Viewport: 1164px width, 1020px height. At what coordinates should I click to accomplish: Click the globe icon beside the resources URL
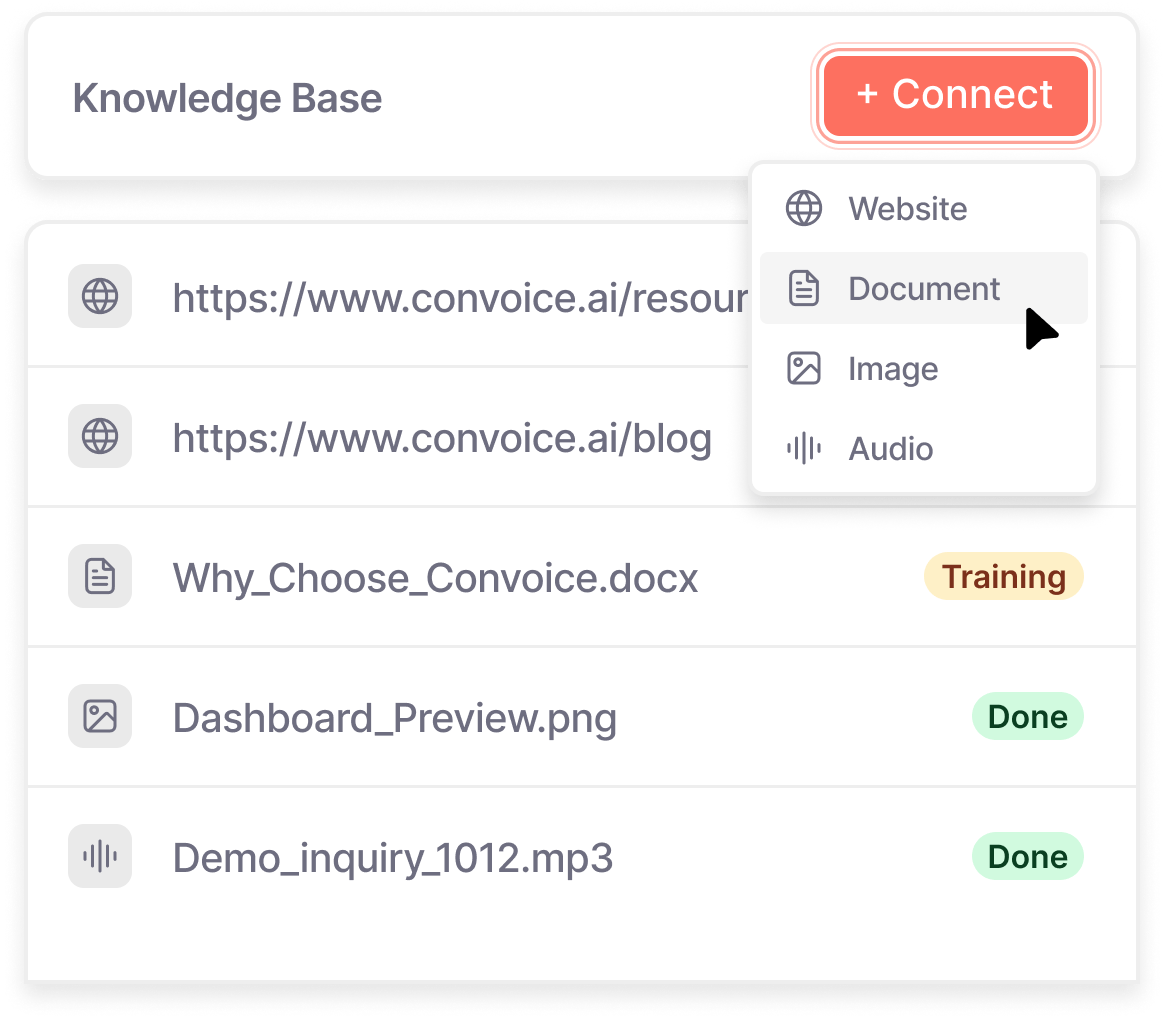(100, 296)
